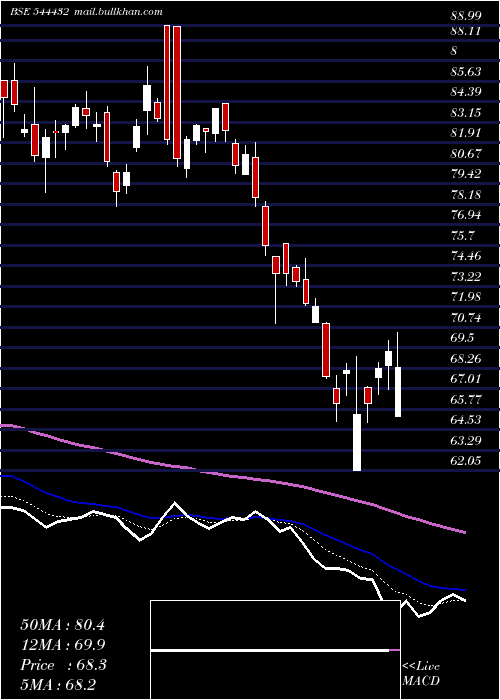The height and width of the screenshot is (700, 500).
Task: Click the 79.42 price axis label
Action: coord(466,174)
